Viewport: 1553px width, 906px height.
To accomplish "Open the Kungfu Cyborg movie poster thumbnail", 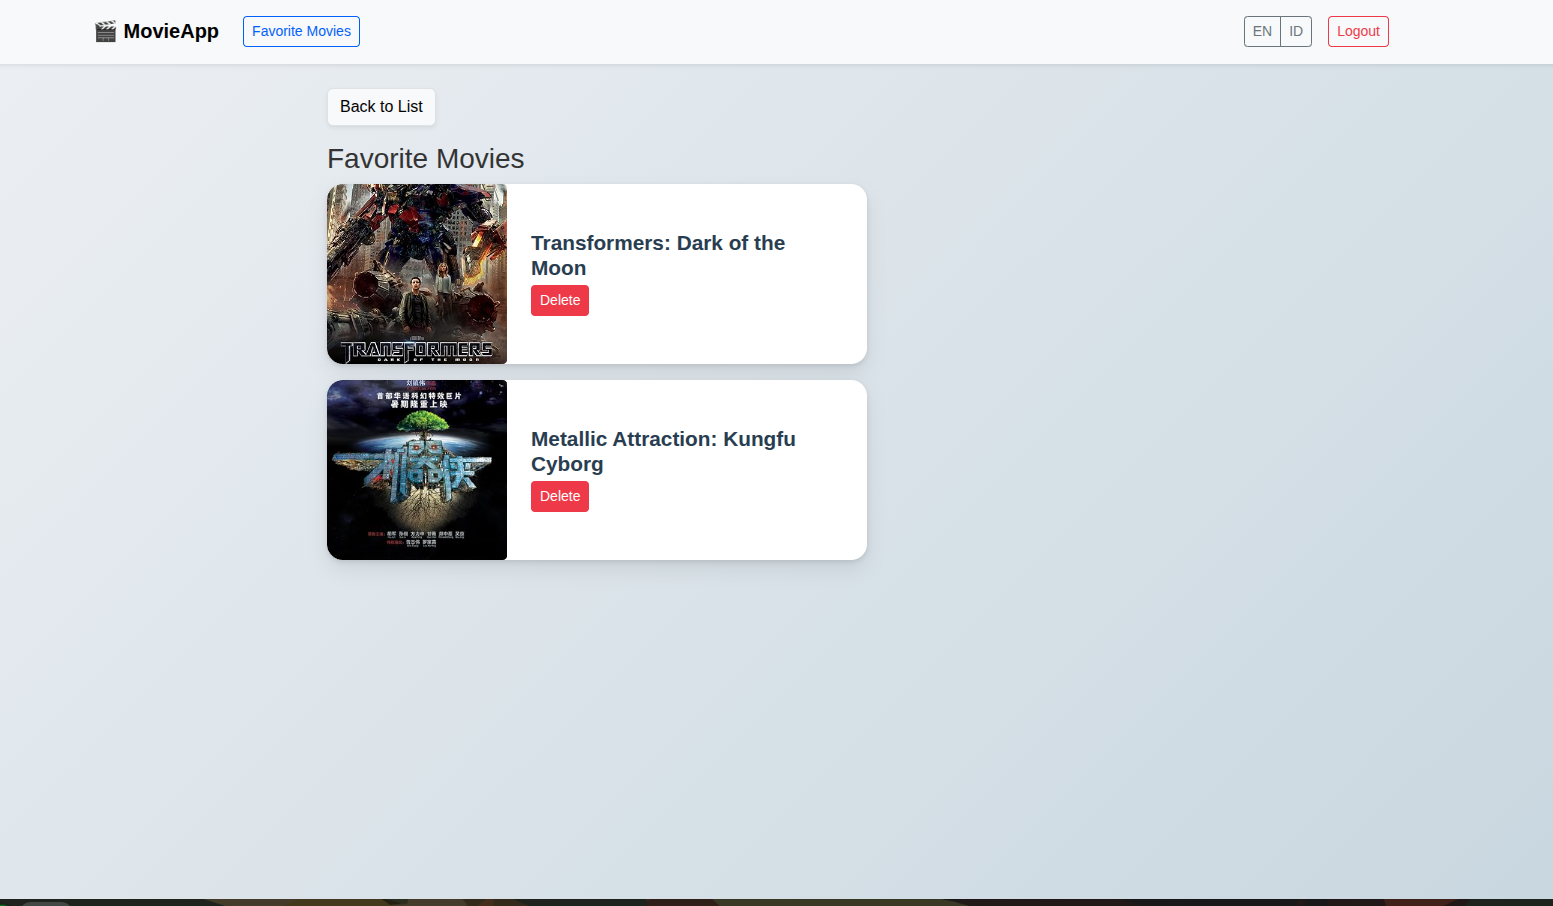I will [x=417, y=470].
